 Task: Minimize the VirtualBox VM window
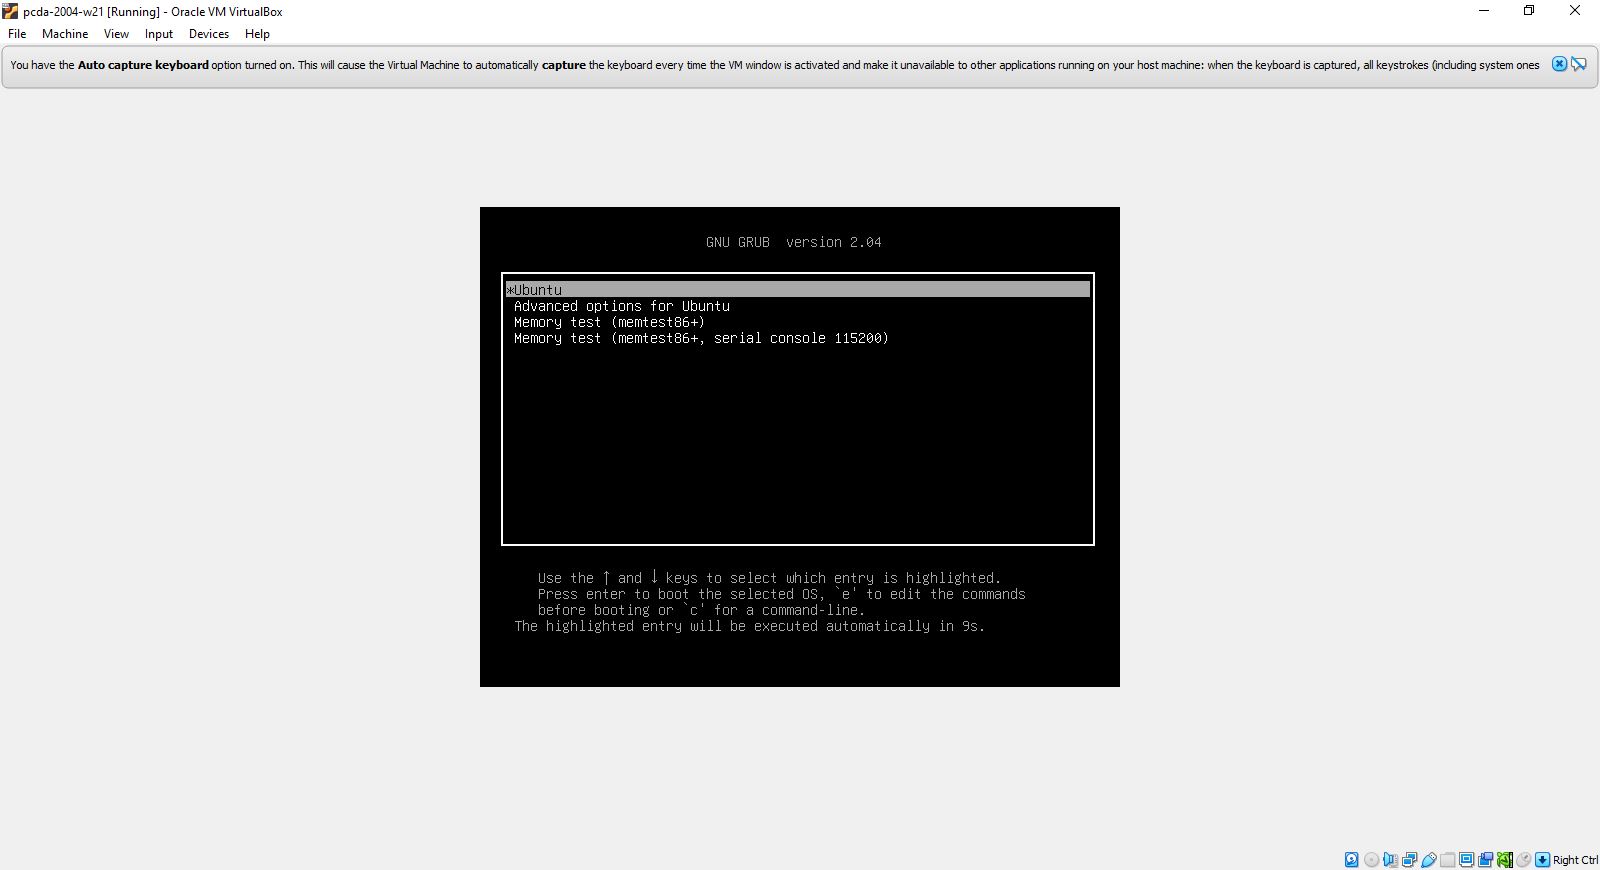click(1484, 11)
